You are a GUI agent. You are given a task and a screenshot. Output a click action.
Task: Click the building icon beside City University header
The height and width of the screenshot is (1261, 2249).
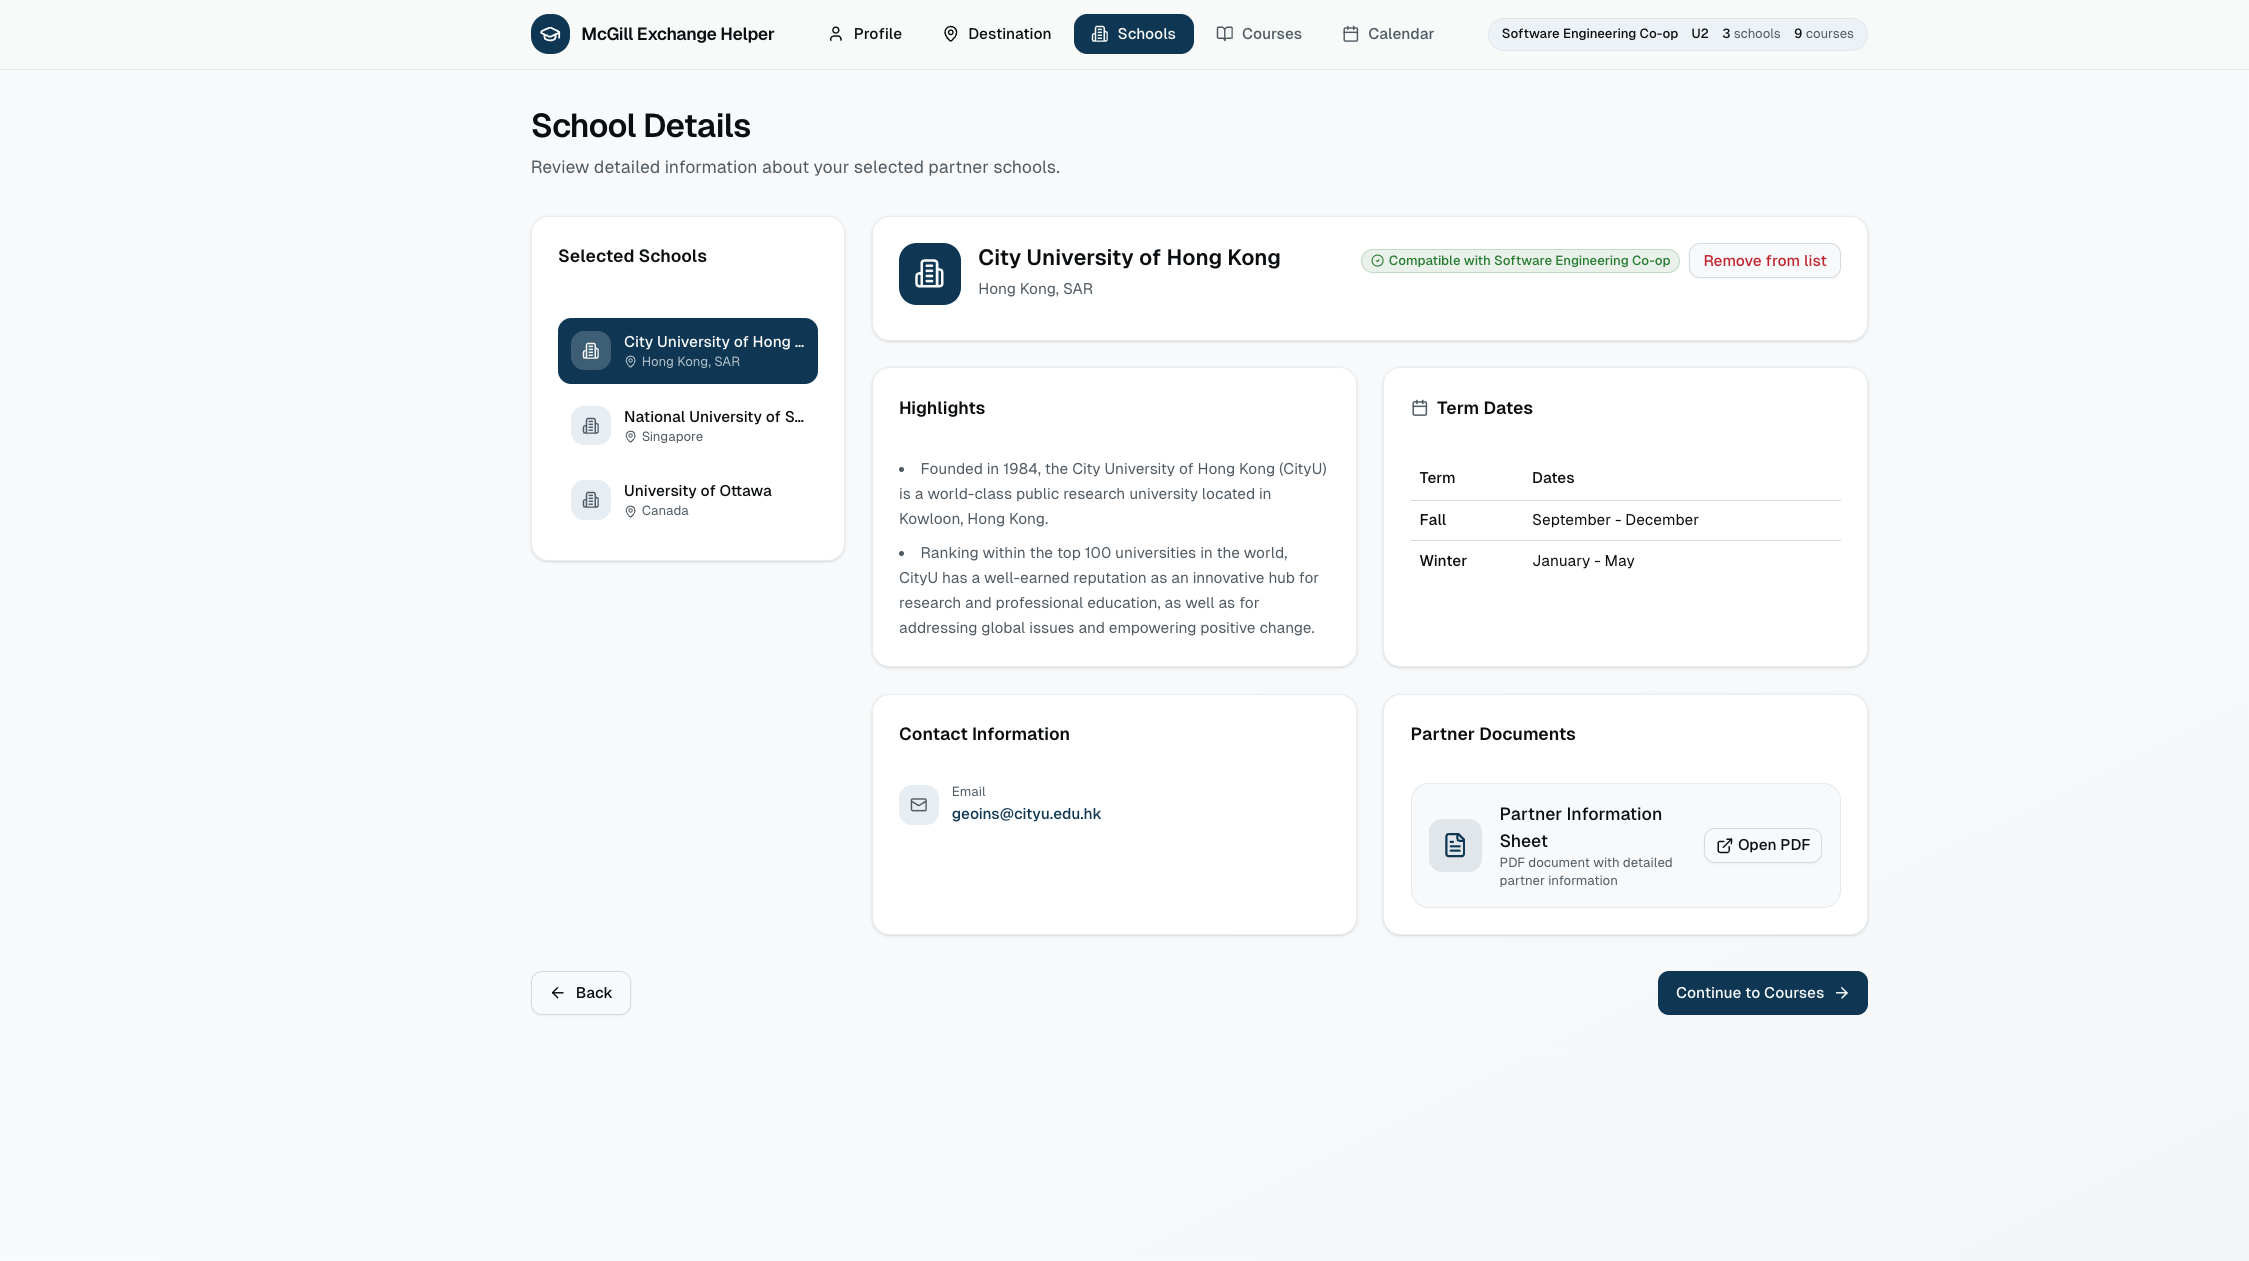pyautogui.click(x=929, y=274)
